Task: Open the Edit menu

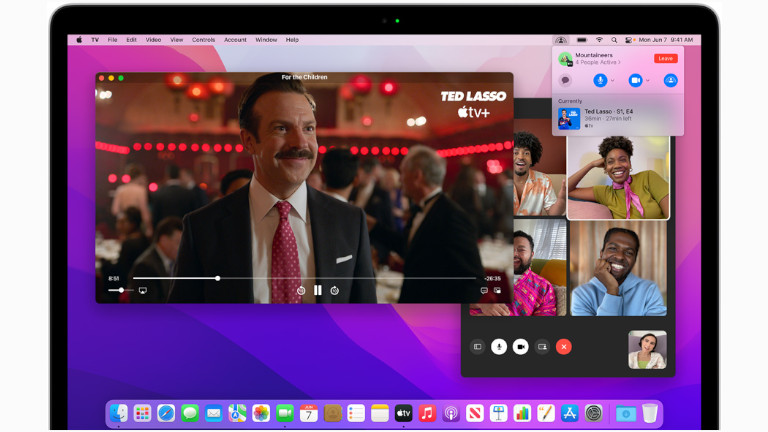Action: (x=131, y=40)
